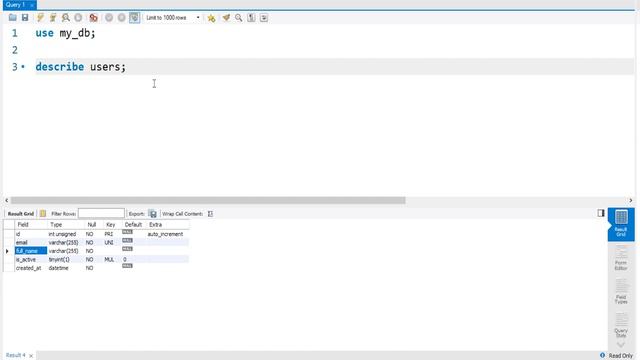Place the cursor on 'use my_db;' line
This screenshot has height=360, width=640.
pos(65,33)
